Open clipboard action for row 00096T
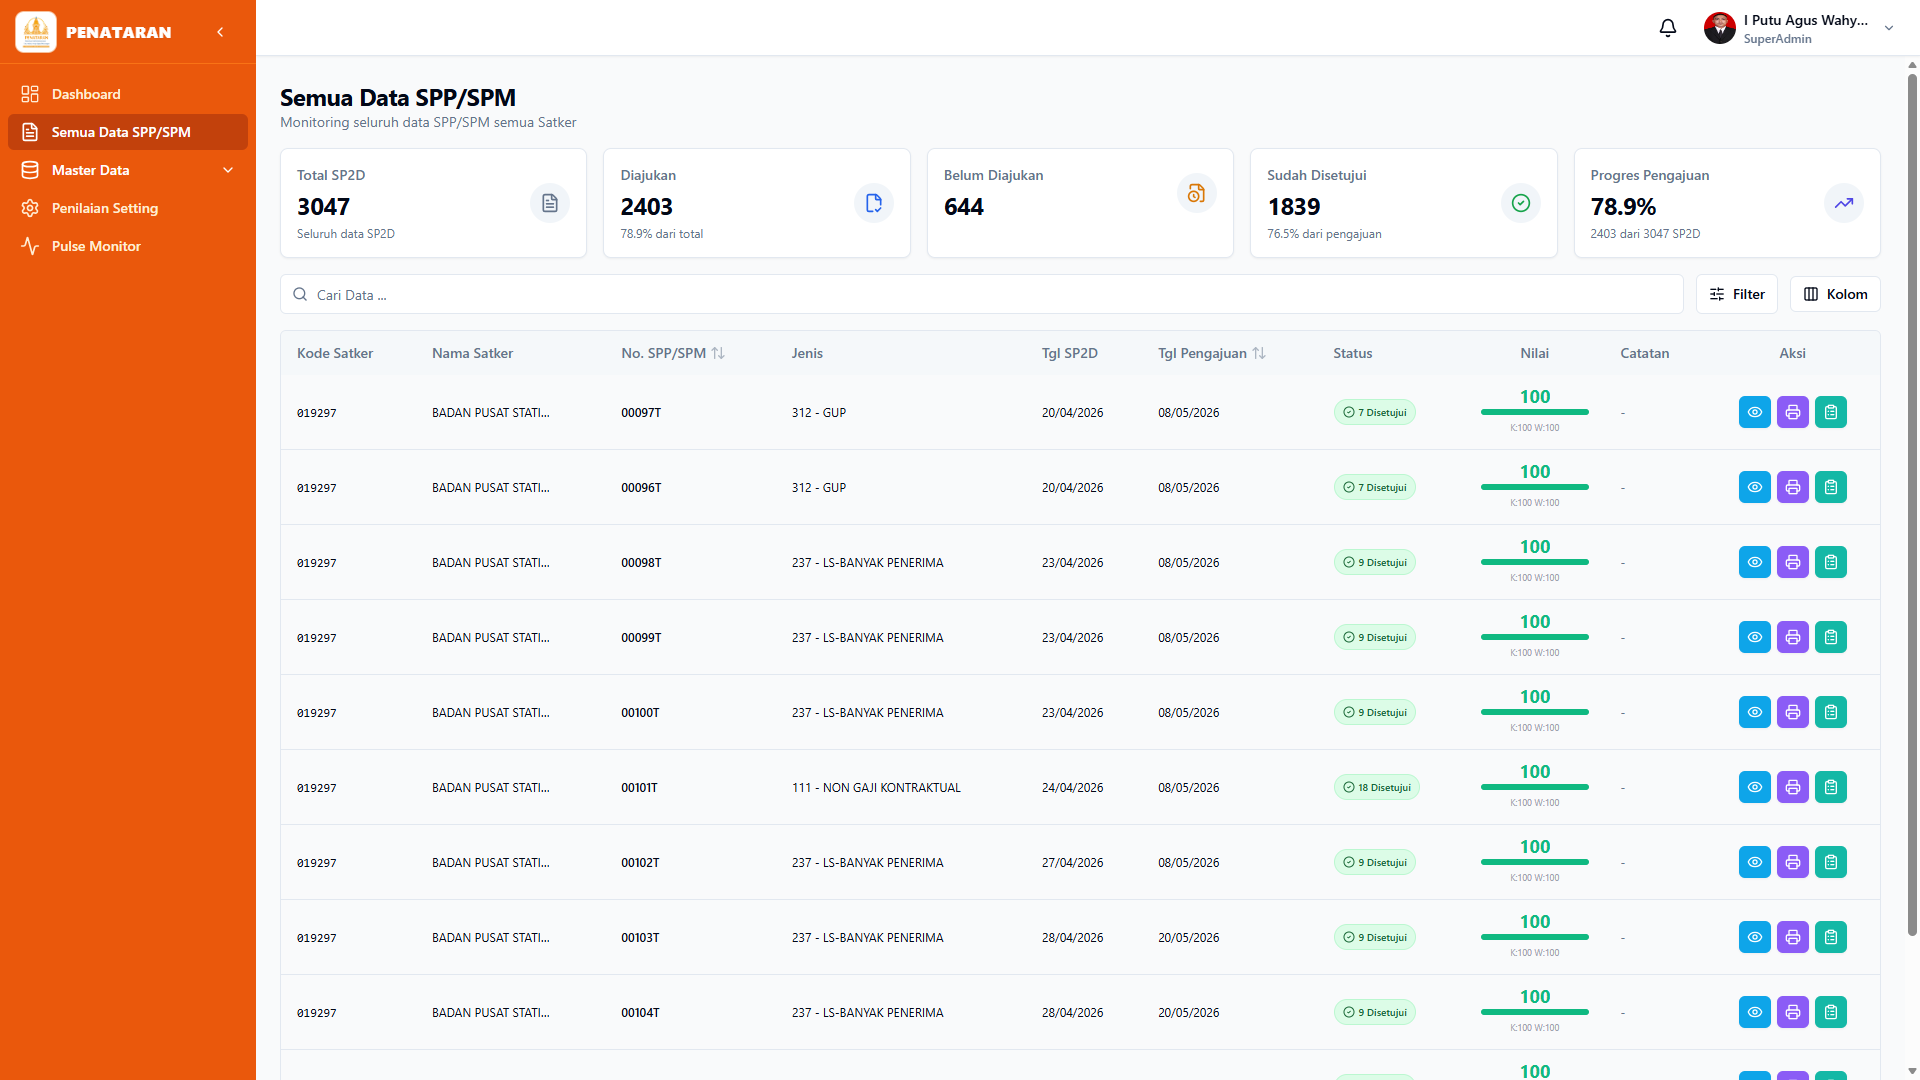The width and height of the screenshot is (1920, 1080). 1830,487
